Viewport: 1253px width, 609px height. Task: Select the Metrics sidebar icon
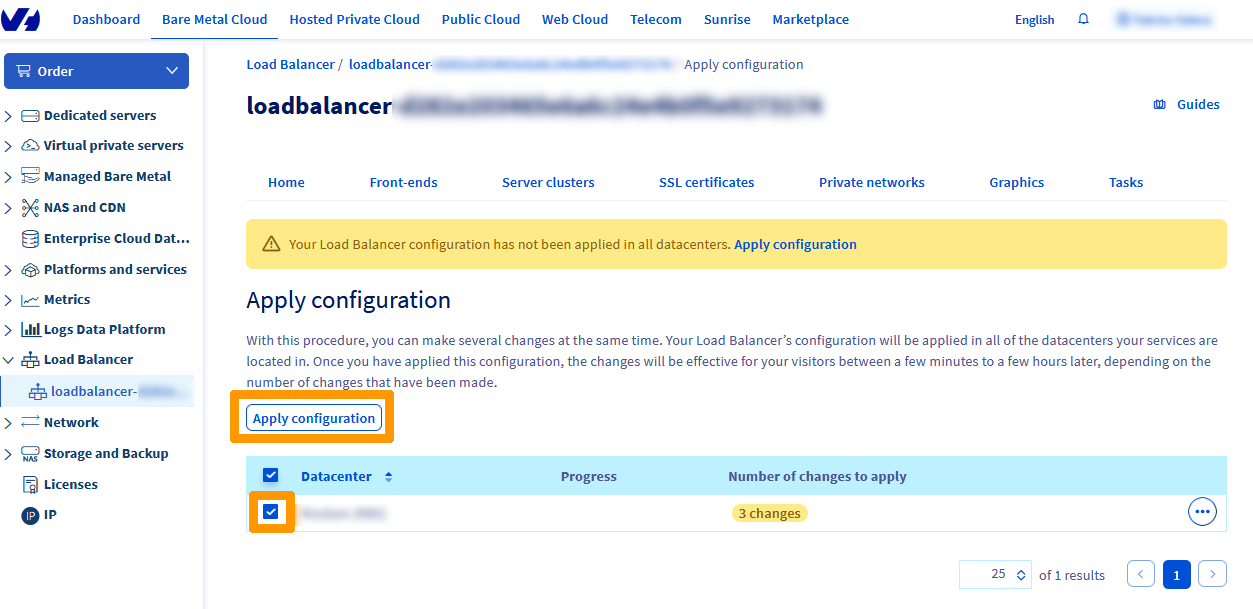[32, 299]
